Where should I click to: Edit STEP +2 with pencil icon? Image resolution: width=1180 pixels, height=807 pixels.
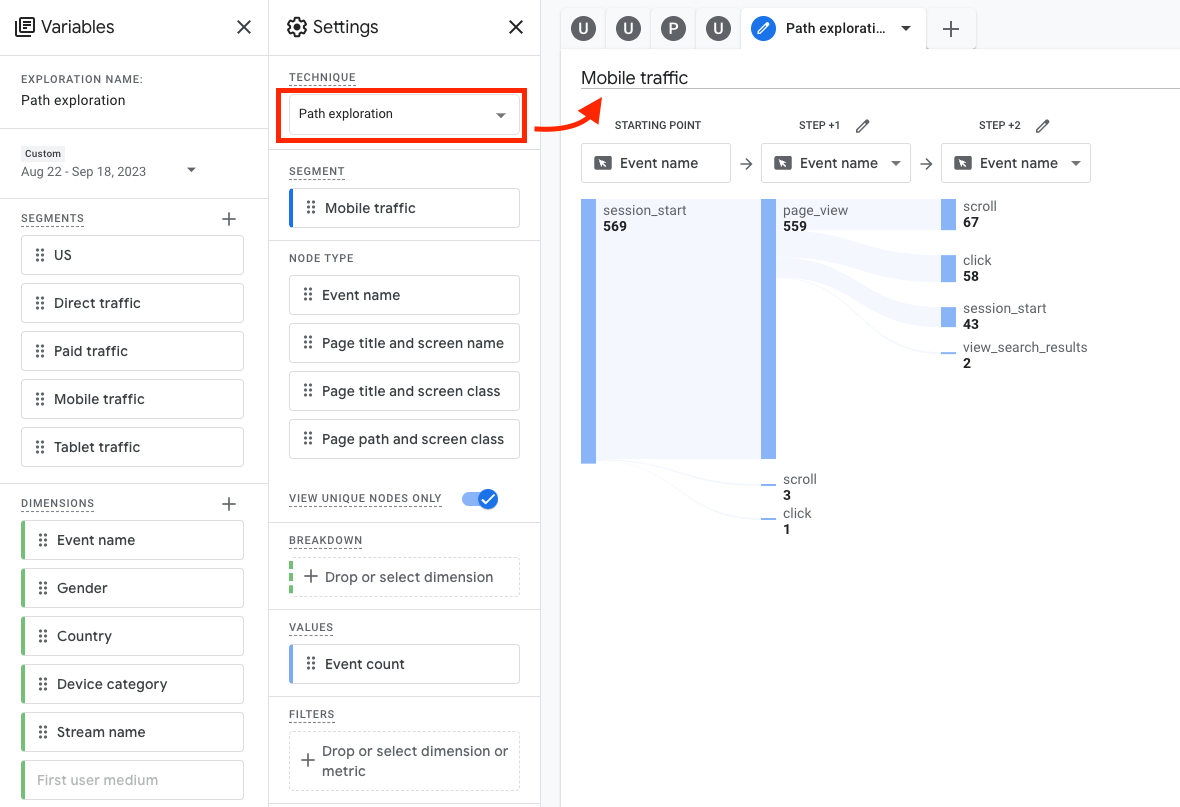tap(1042, 126)
